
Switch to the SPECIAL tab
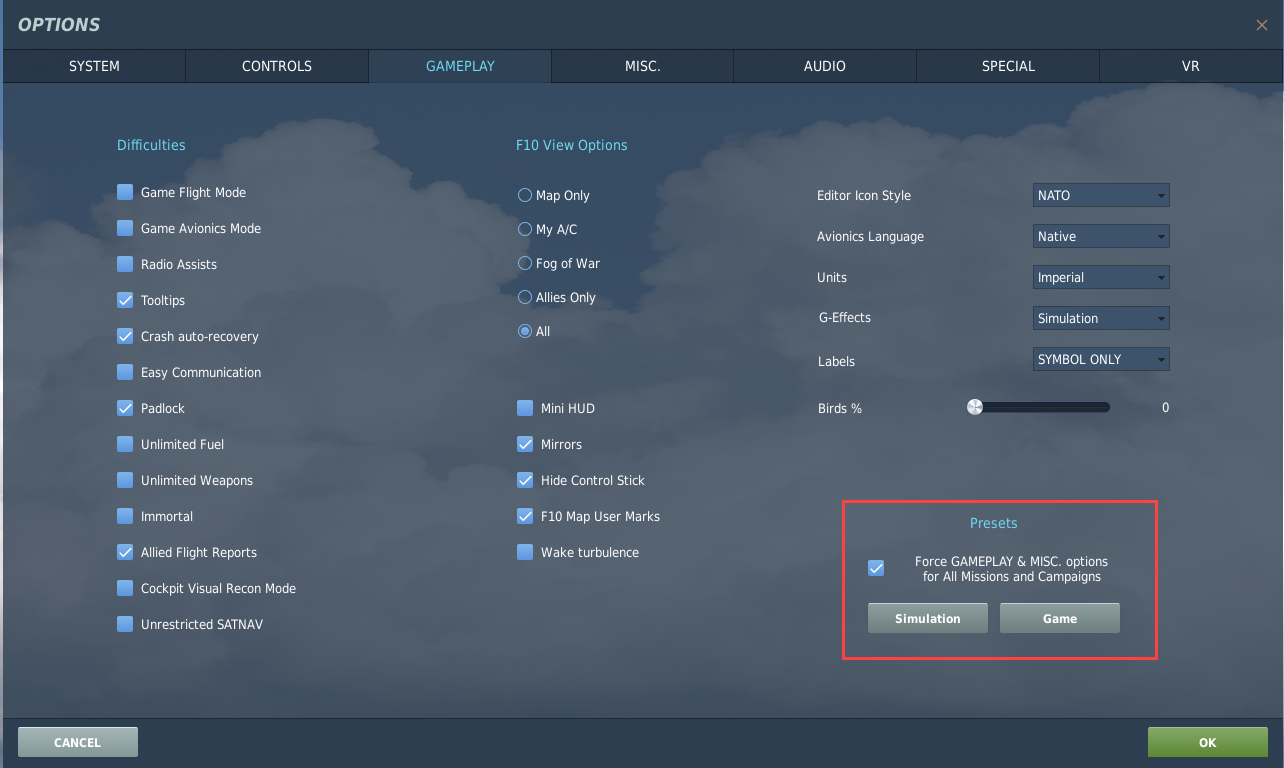tap(1008, 66)
